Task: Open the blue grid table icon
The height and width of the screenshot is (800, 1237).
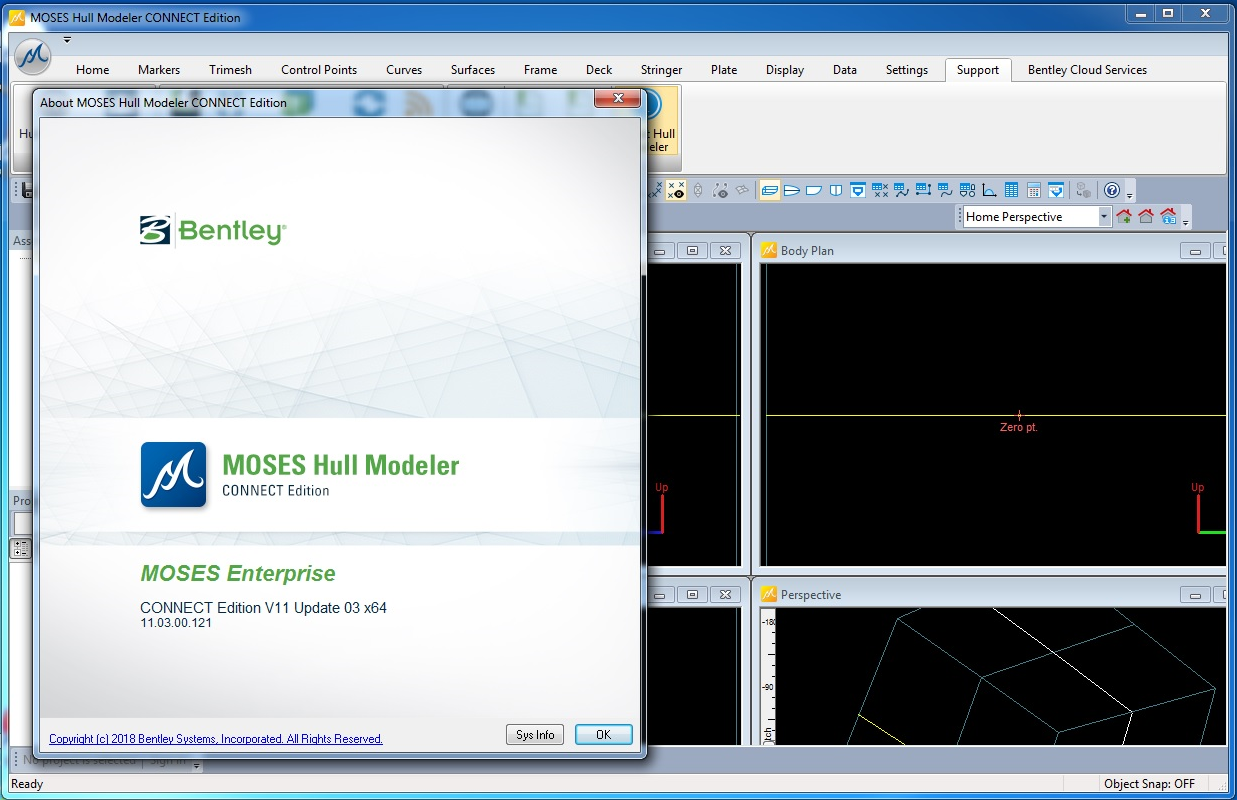Action: (1012, 190)
